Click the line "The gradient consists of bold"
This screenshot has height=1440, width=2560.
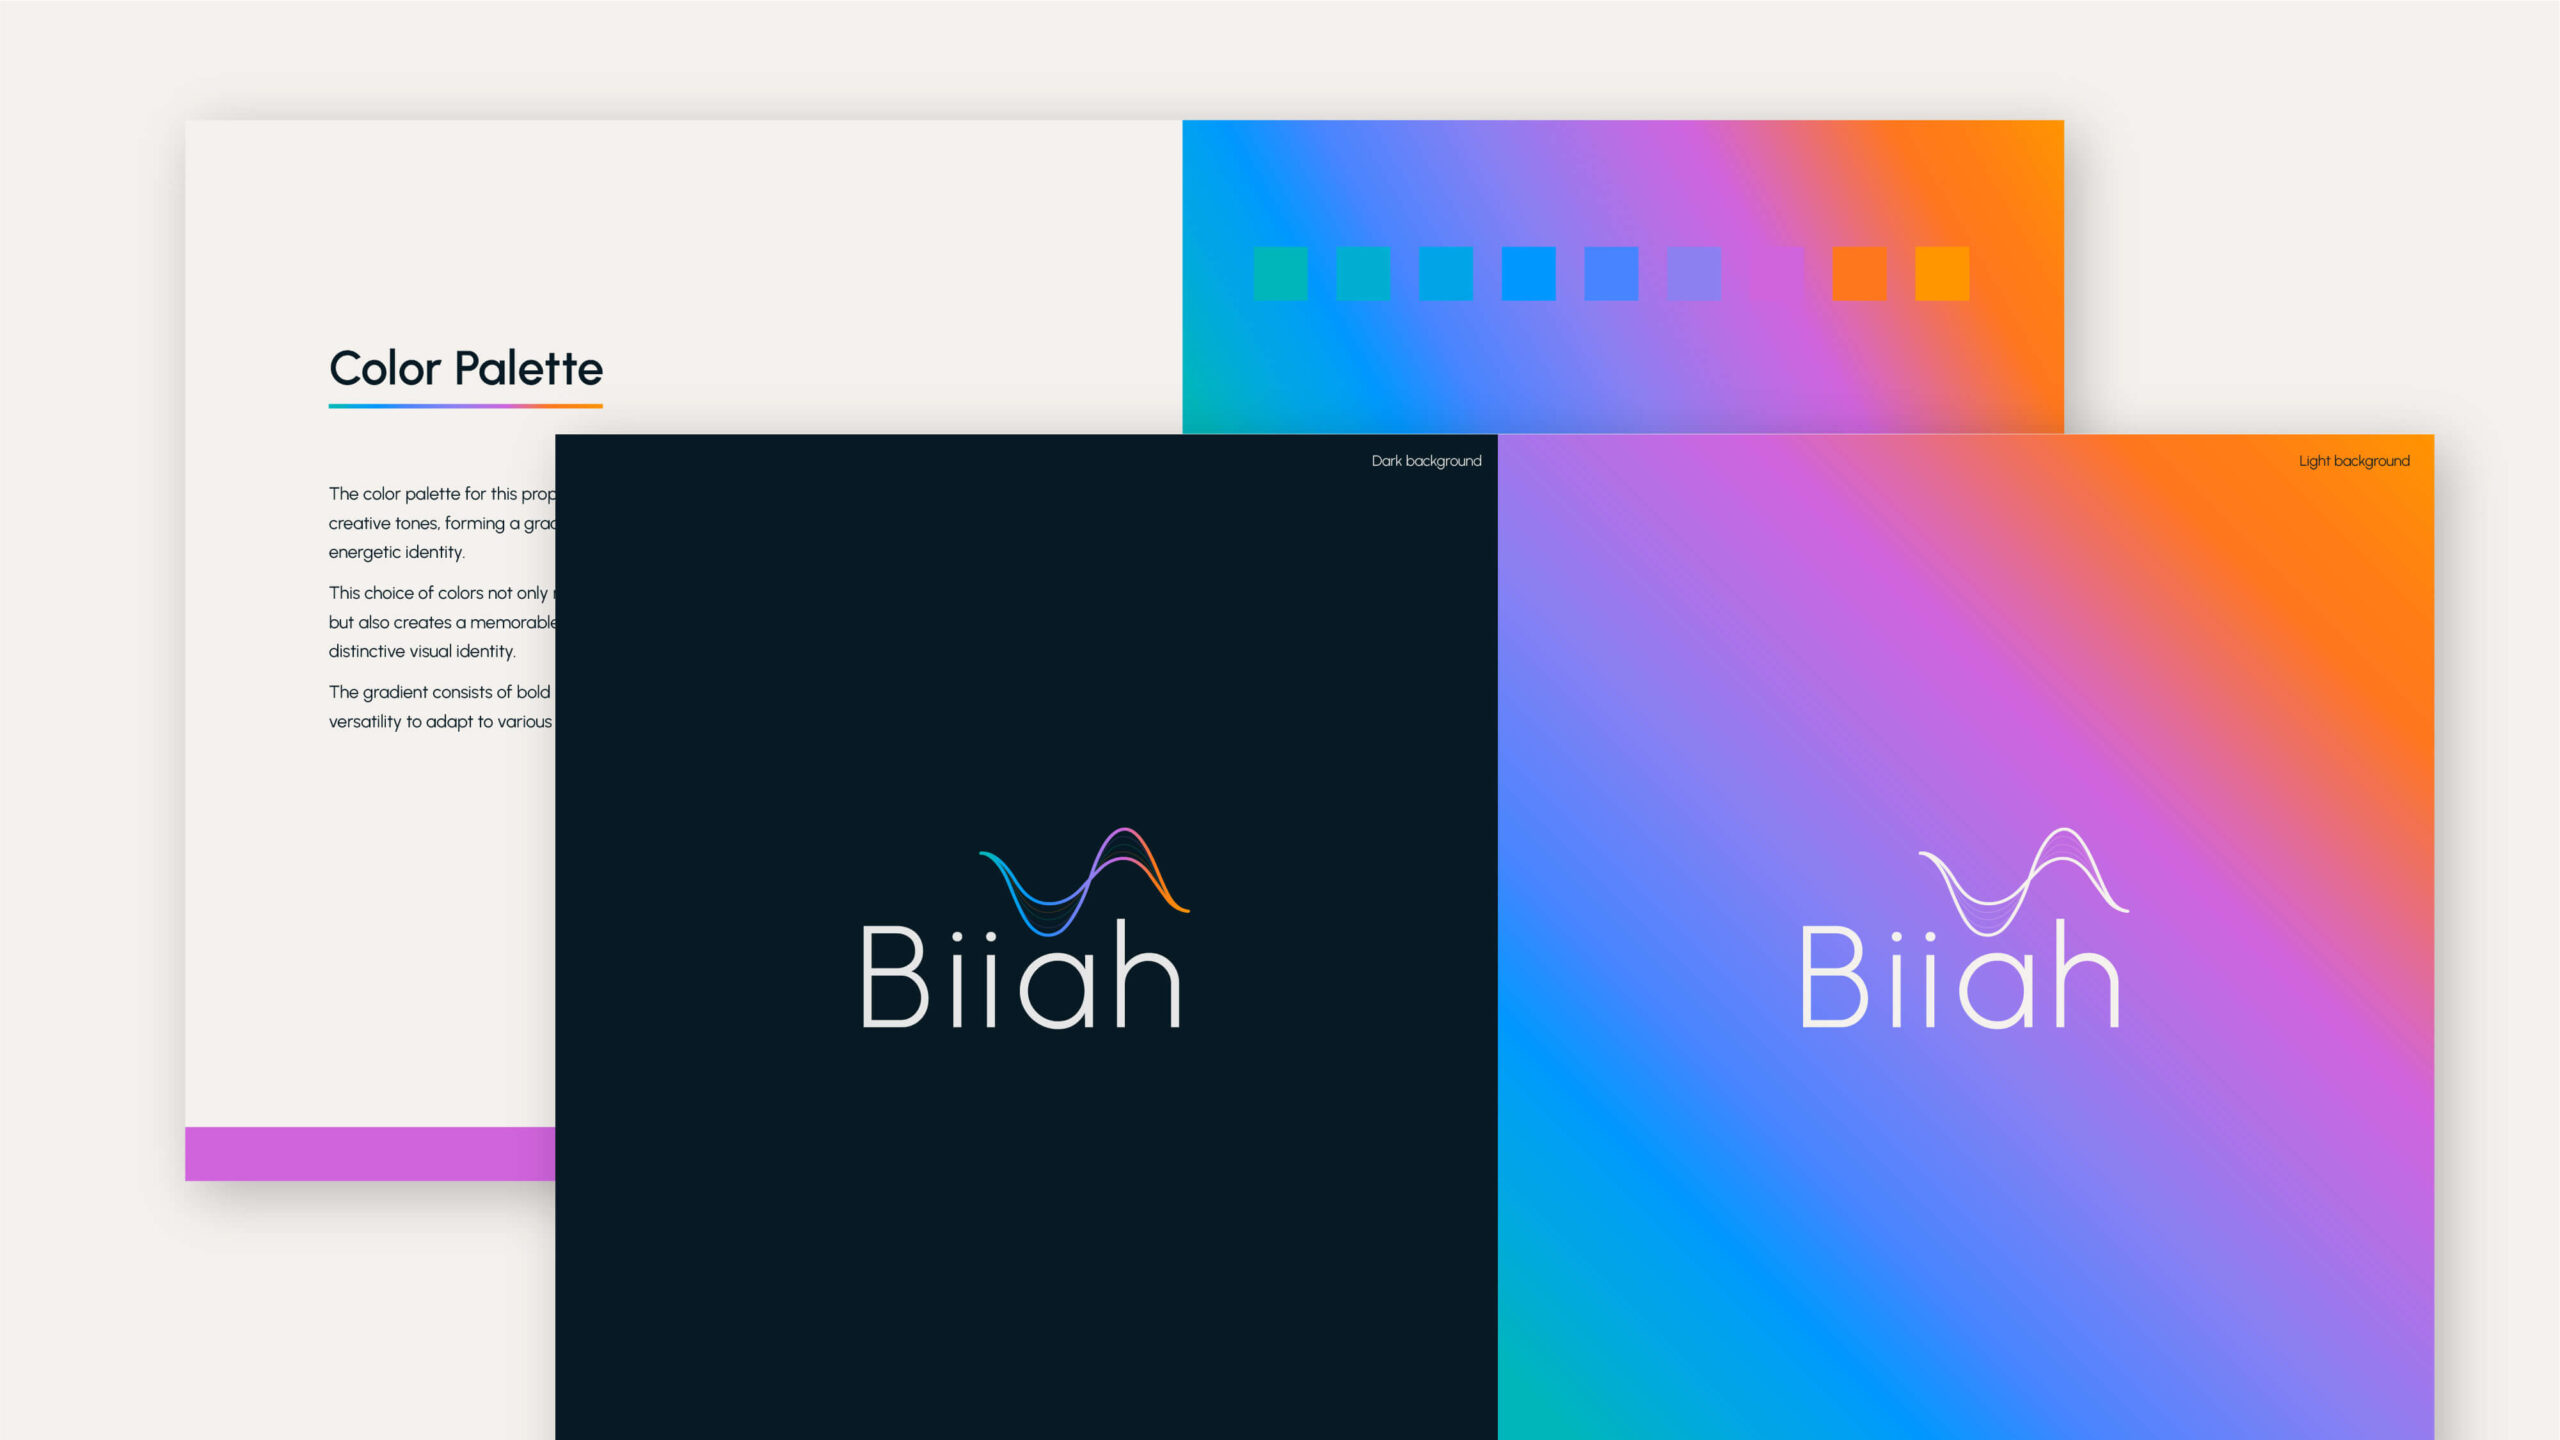pyautogui.click(x=440, y=692)
